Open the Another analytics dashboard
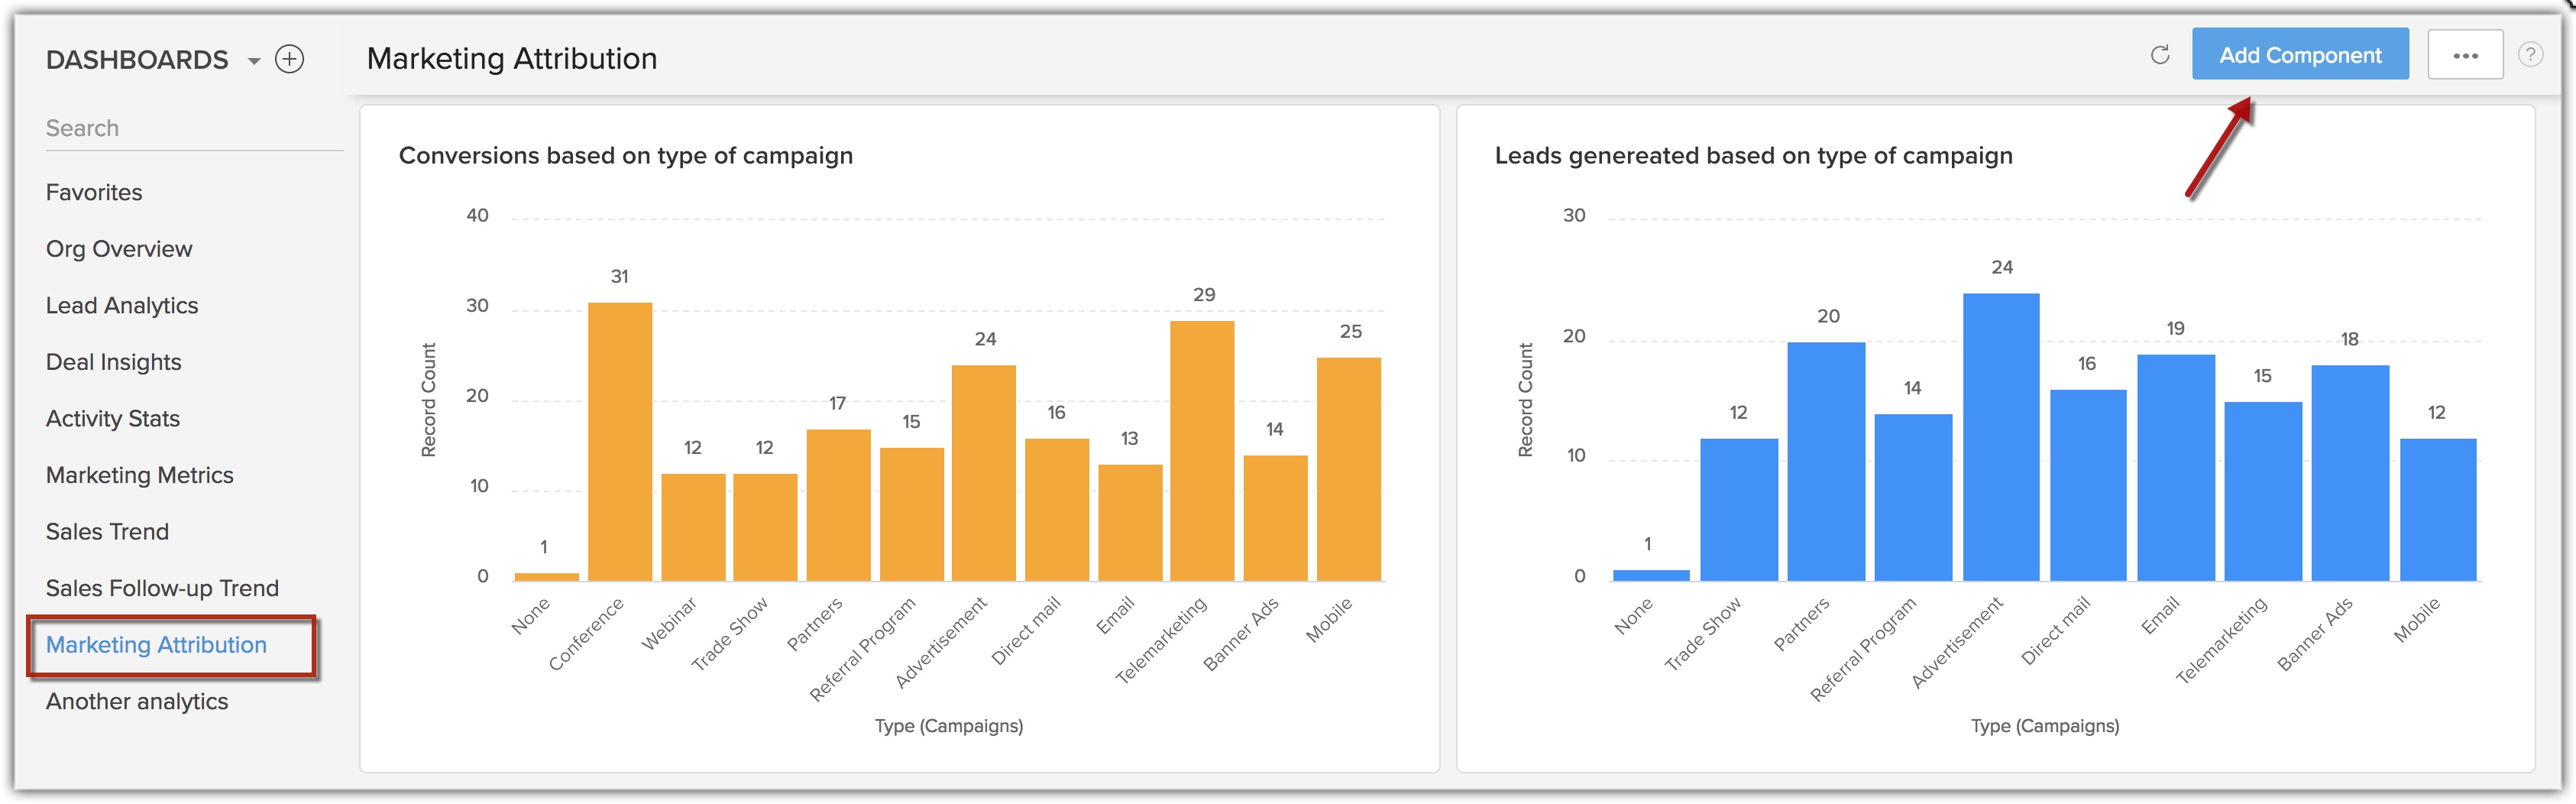The height and width of the screenshot is (804, 2576). tap(137, 701)
